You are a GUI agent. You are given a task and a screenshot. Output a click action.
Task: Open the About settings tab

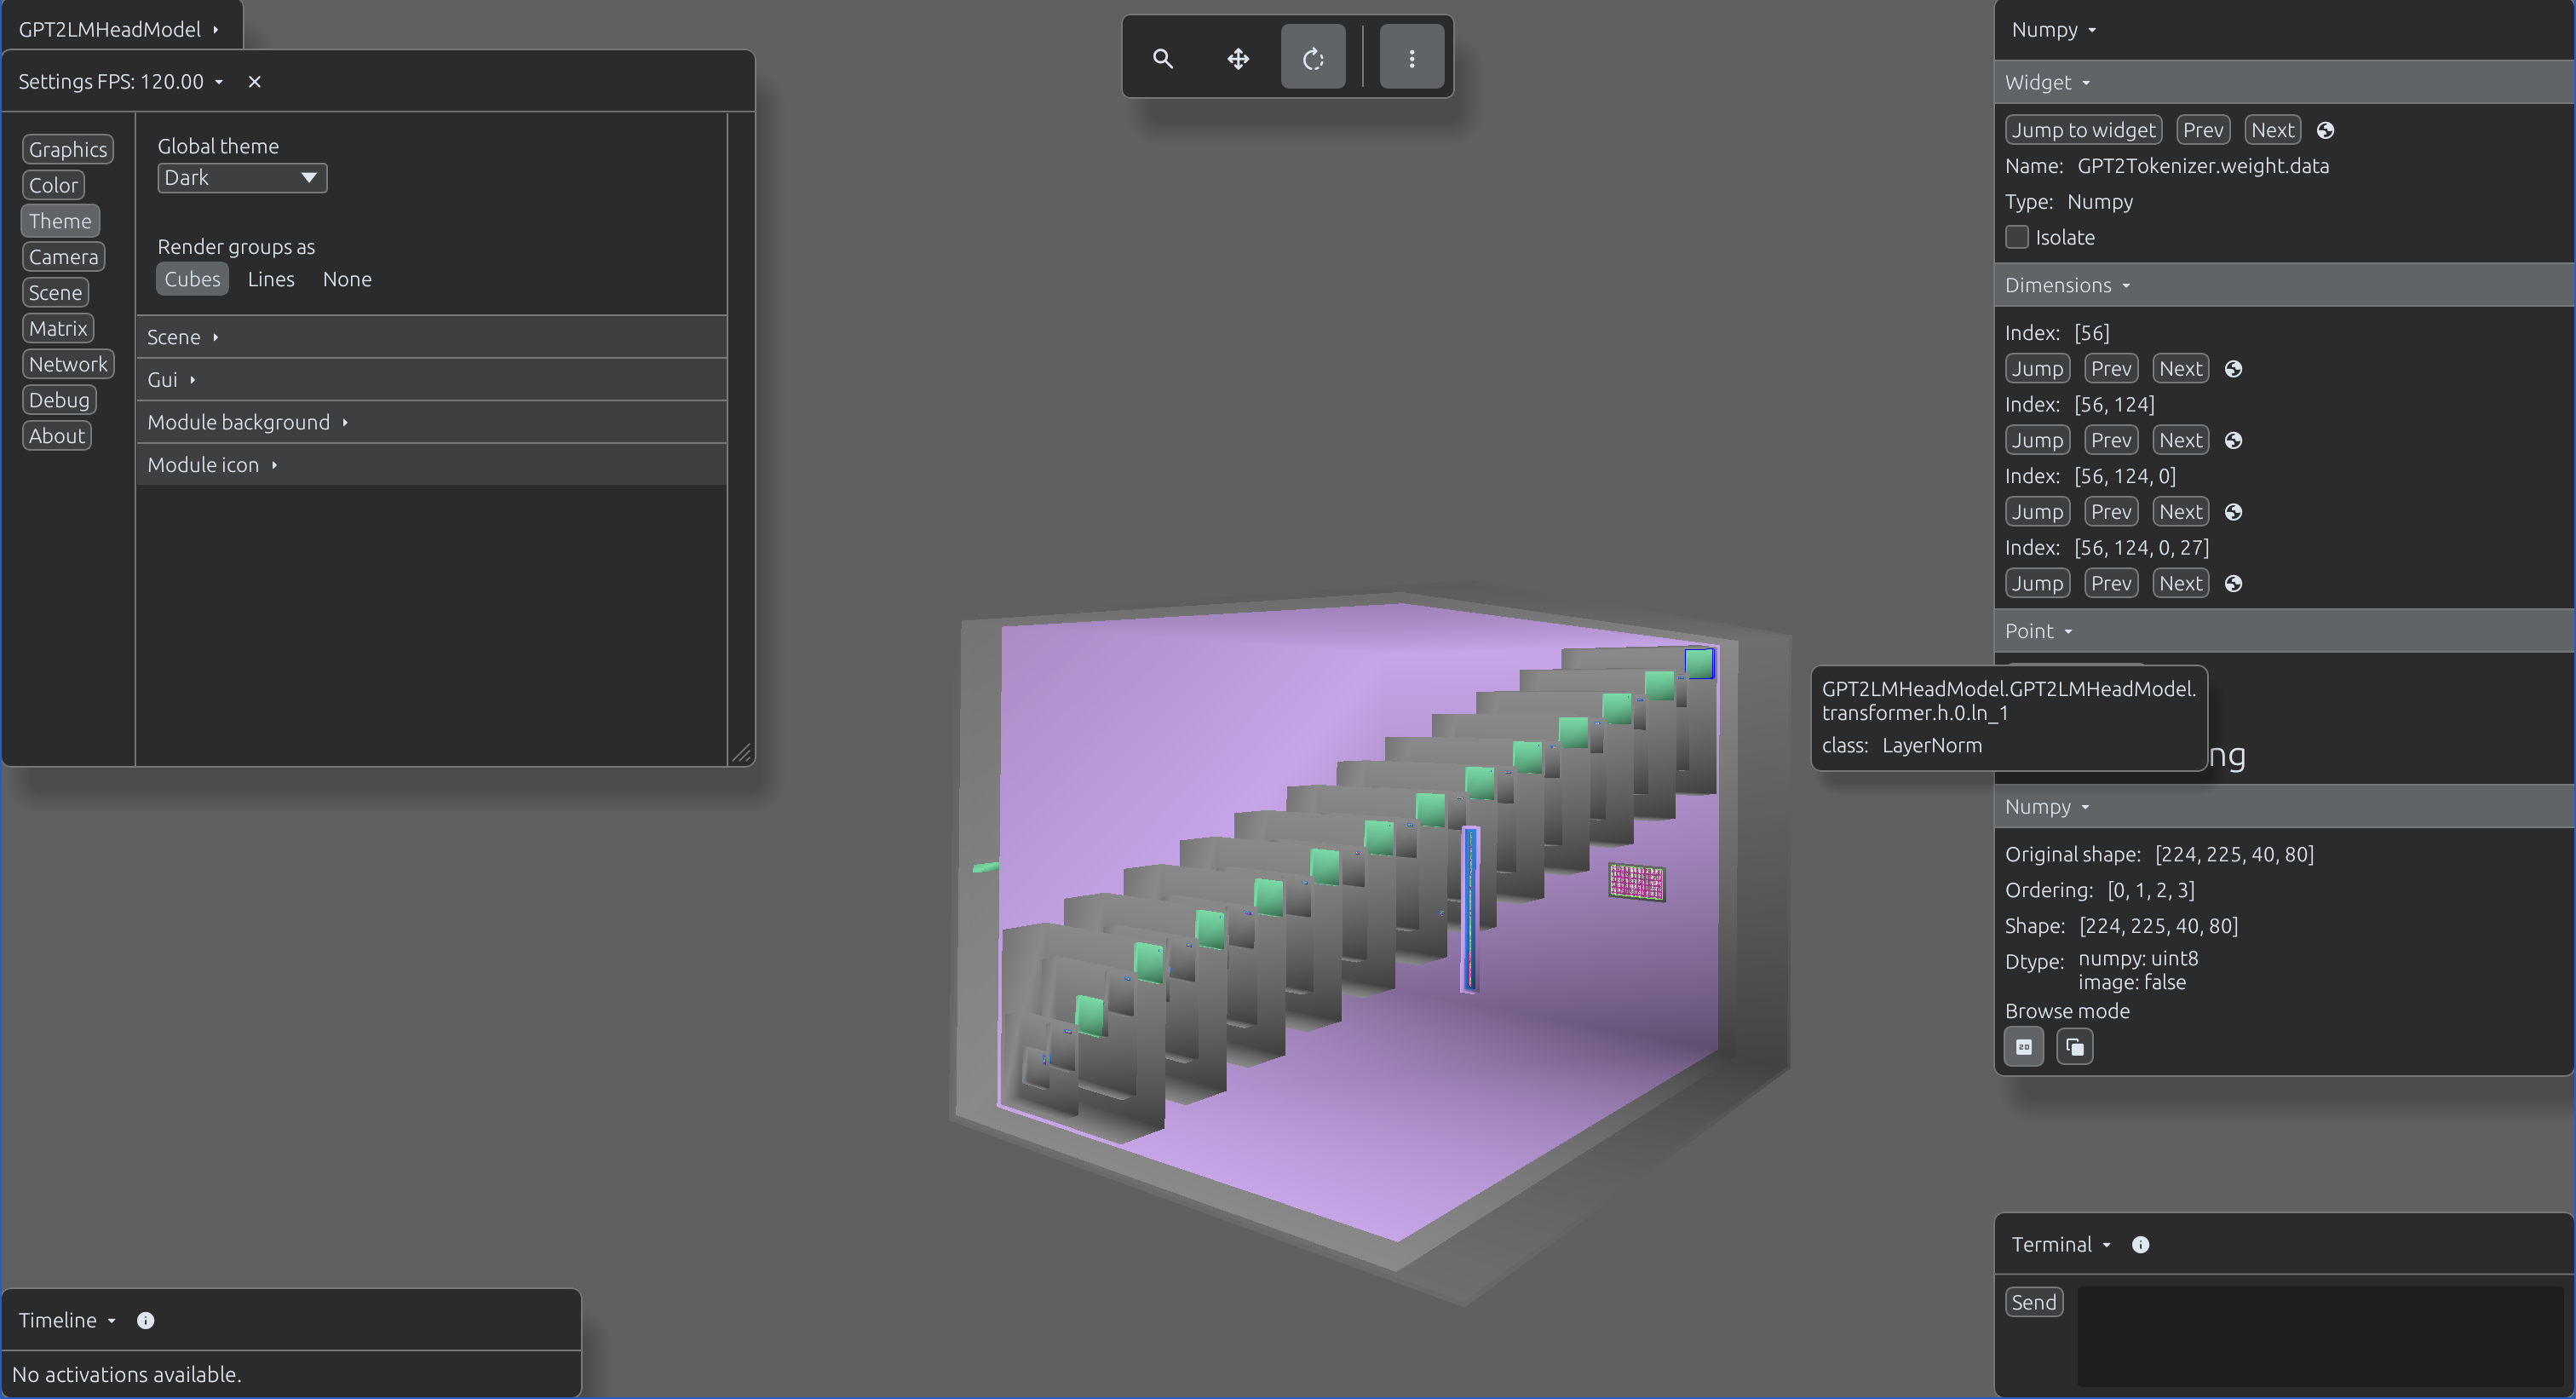[x=57, y=436]
